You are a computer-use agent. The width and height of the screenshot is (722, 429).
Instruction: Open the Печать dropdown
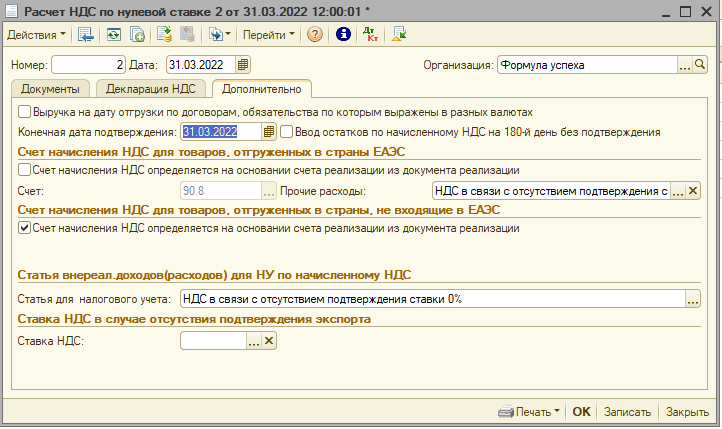point(530,412)
